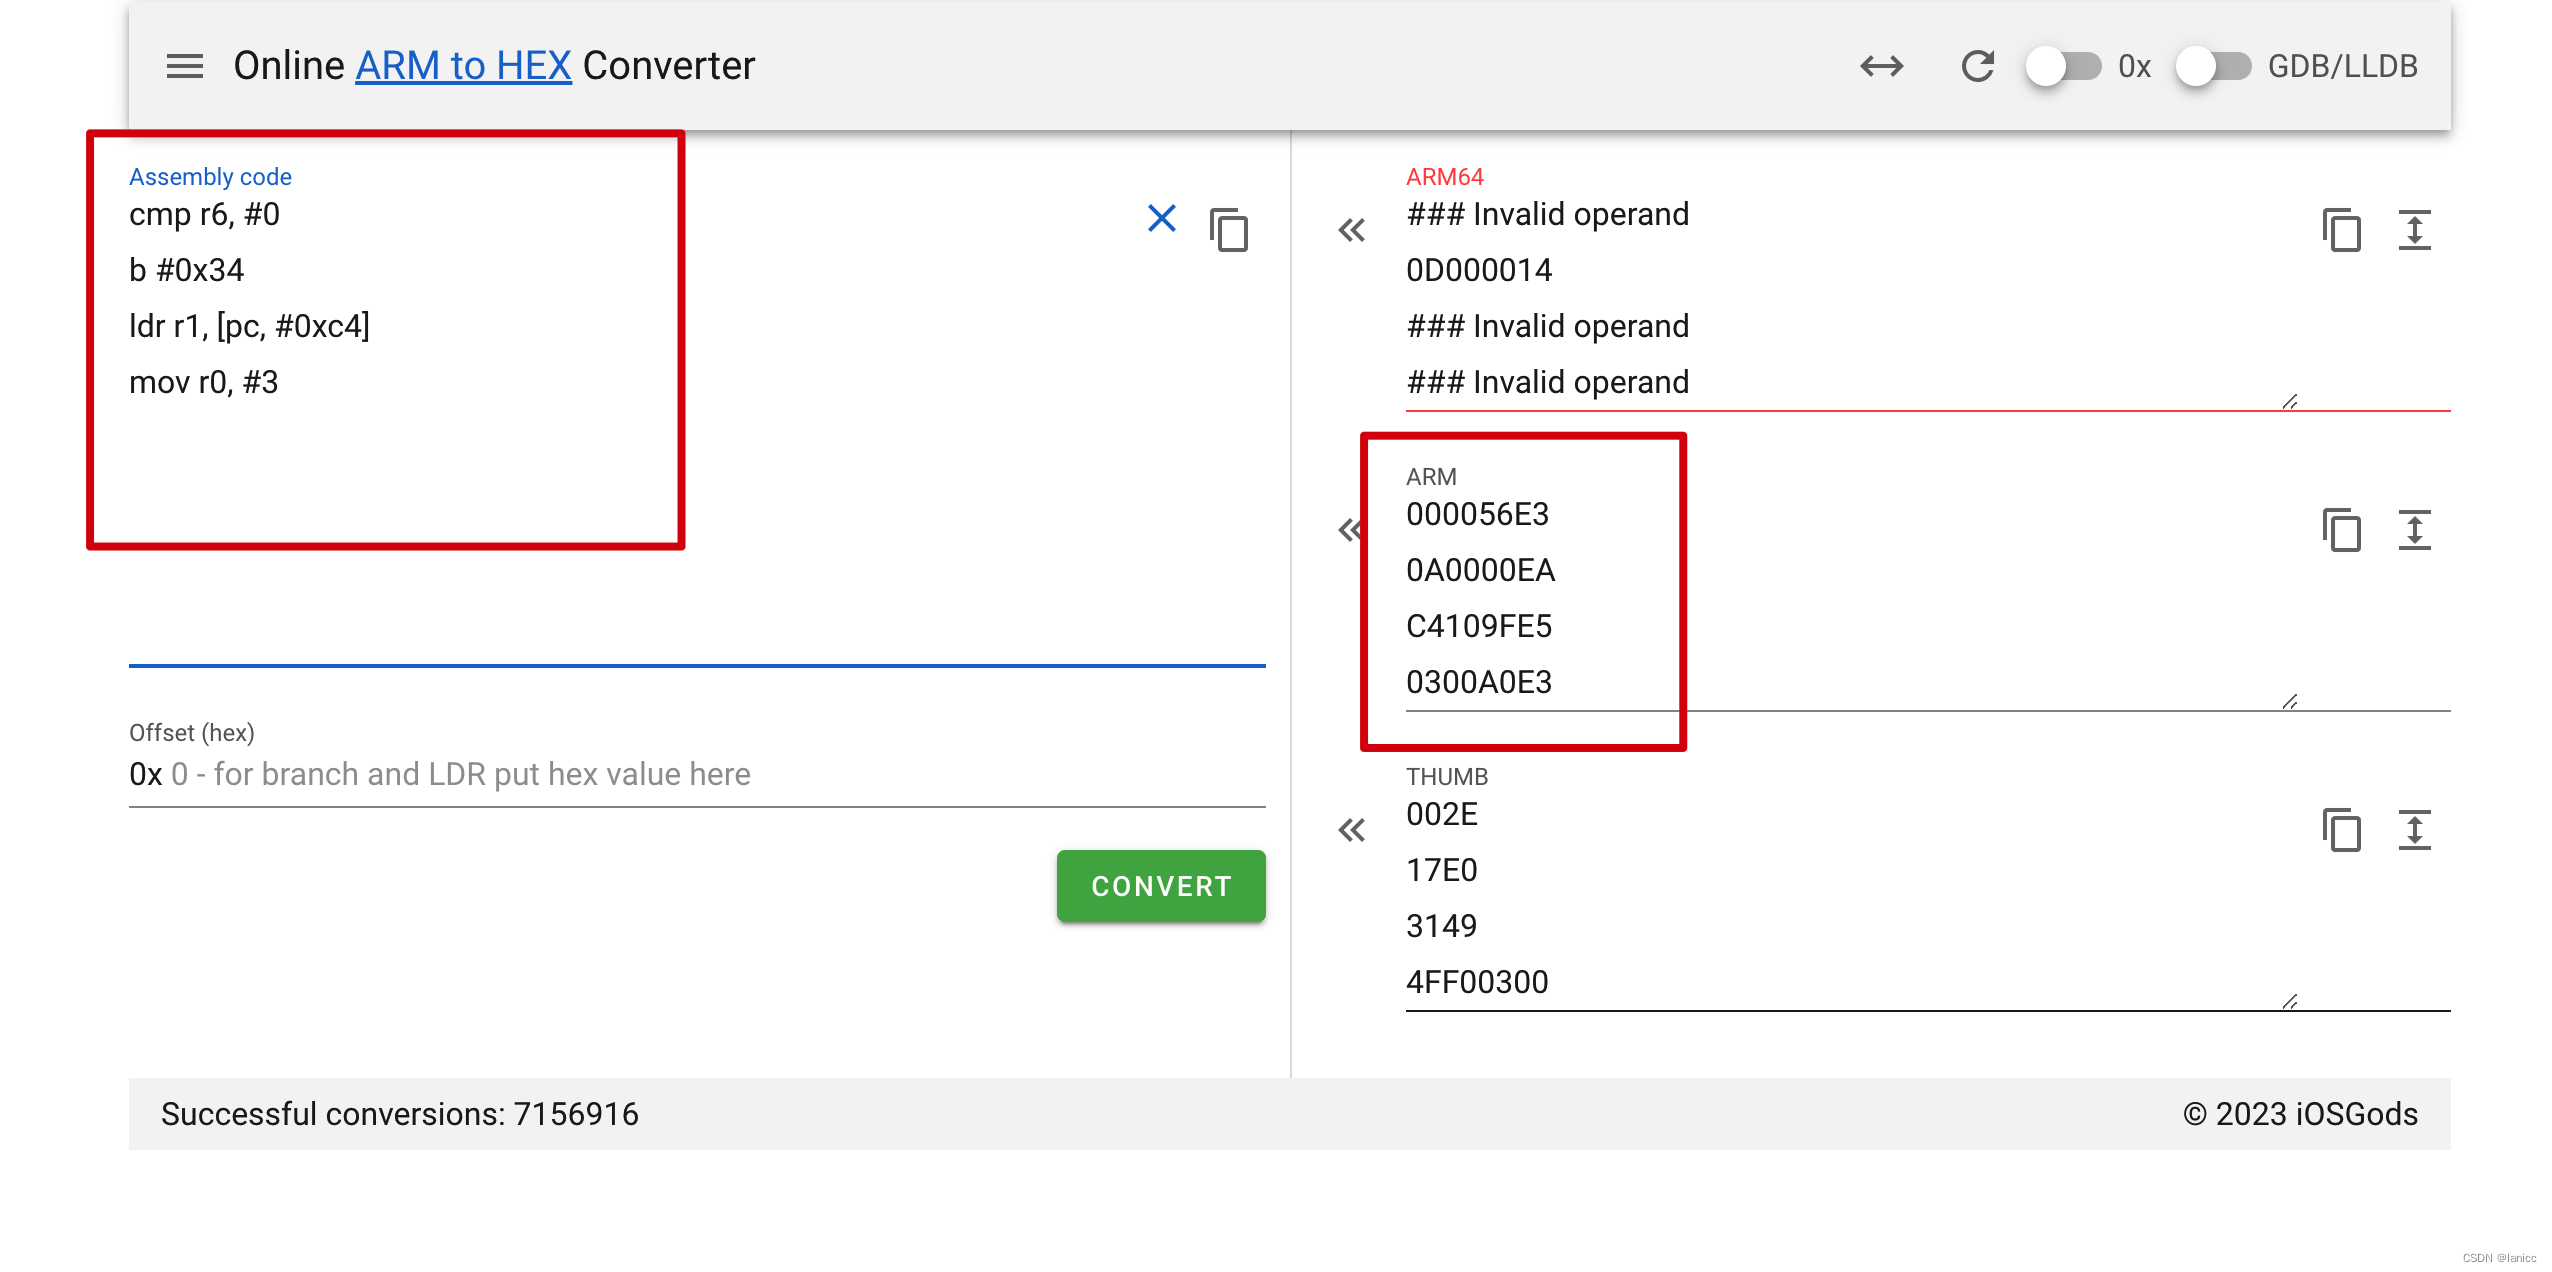Screen dimensions: 2552x1272
Task: Expand the ARM64 output height
Action: click(2414, 230)
